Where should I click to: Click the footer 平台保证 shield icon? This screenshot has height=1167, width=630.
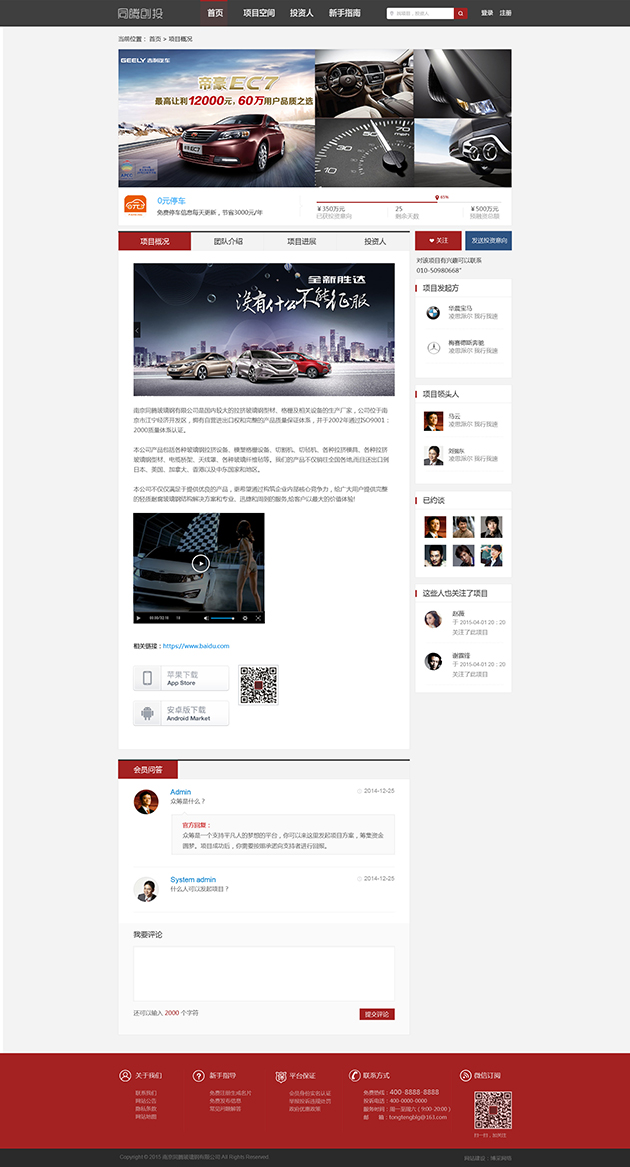tap(281, 1076)
